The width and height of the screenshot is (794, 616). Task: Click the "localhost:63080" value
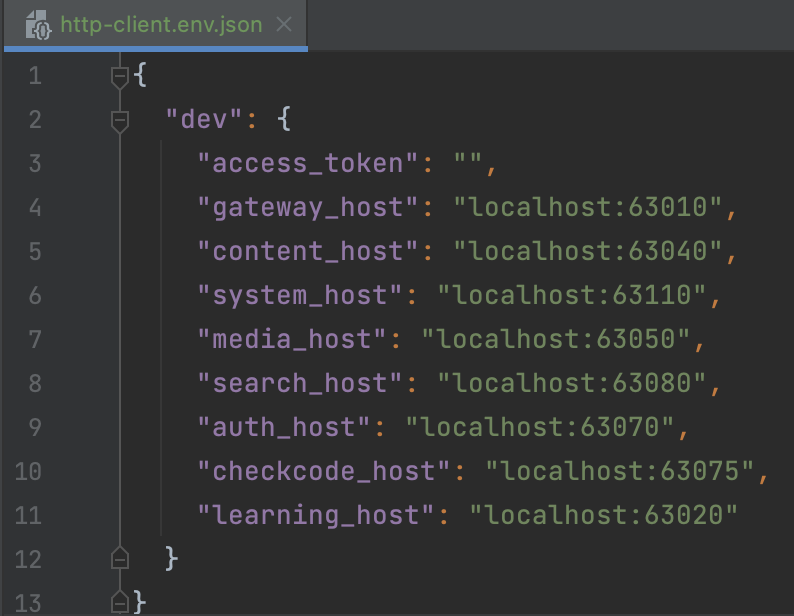point(572,383)
